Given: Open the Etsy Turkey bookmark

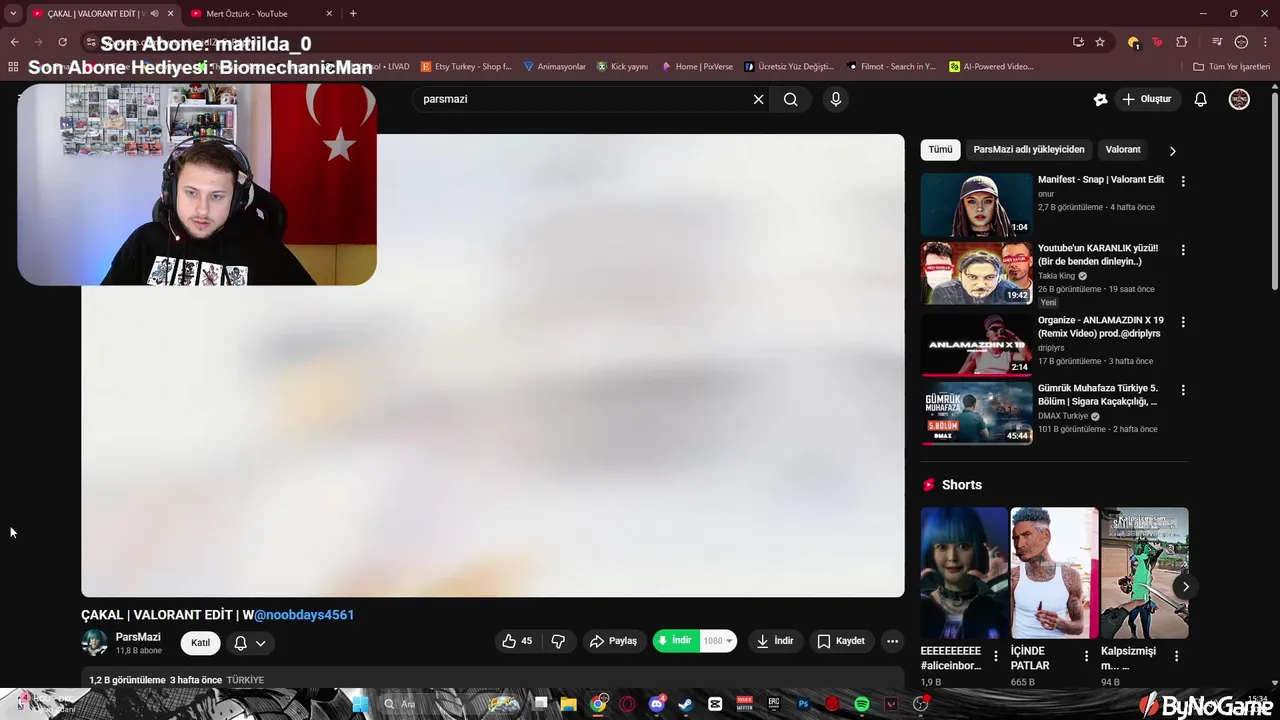Looking at the screenshot, I should [466, 67].
